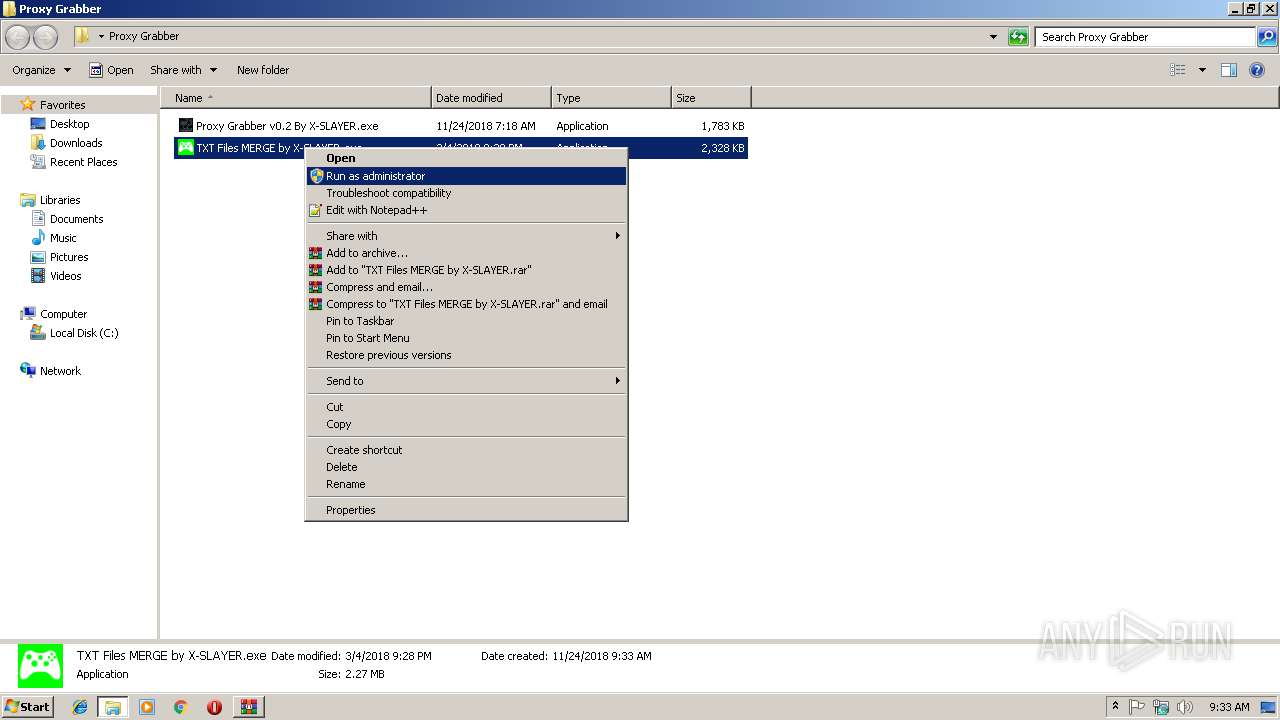Click the Open toolbar button
The width and height of the screenshot is (1280, 720).
pos(111,70)
